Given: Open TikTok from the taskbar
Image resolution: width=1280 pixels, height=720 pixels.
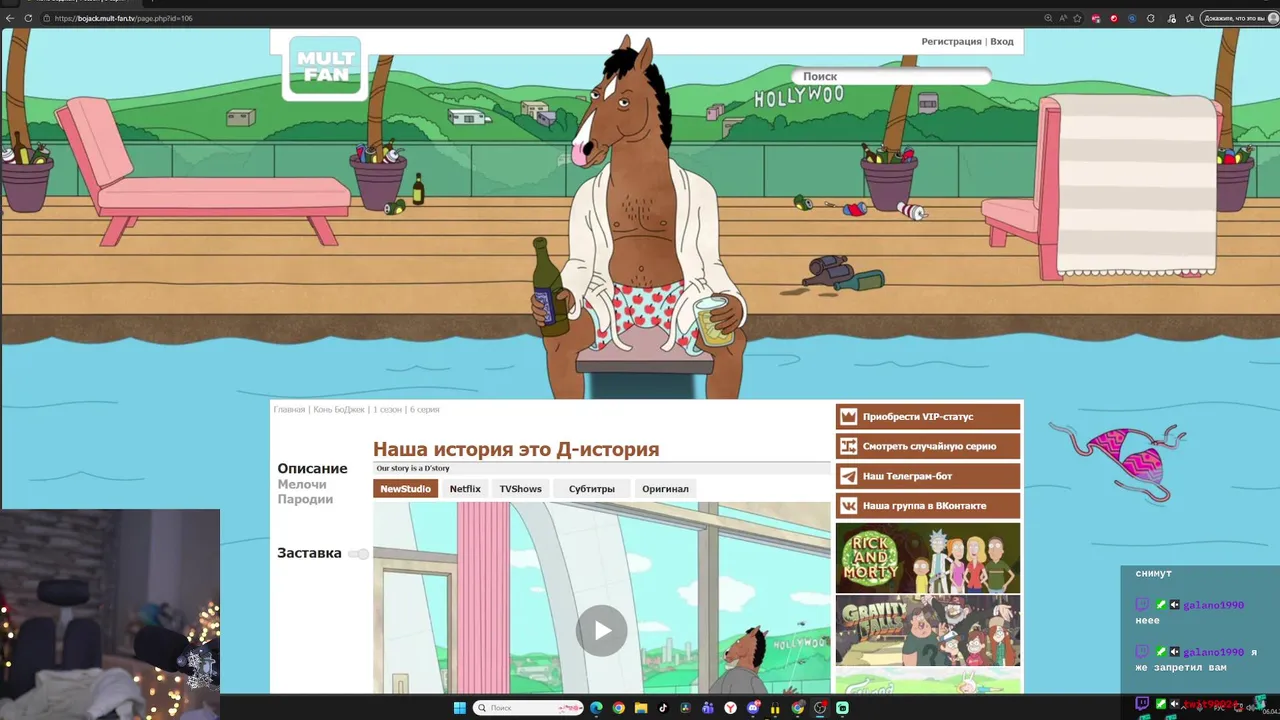Looking at the screenshot, I should [x=663, y=708].
